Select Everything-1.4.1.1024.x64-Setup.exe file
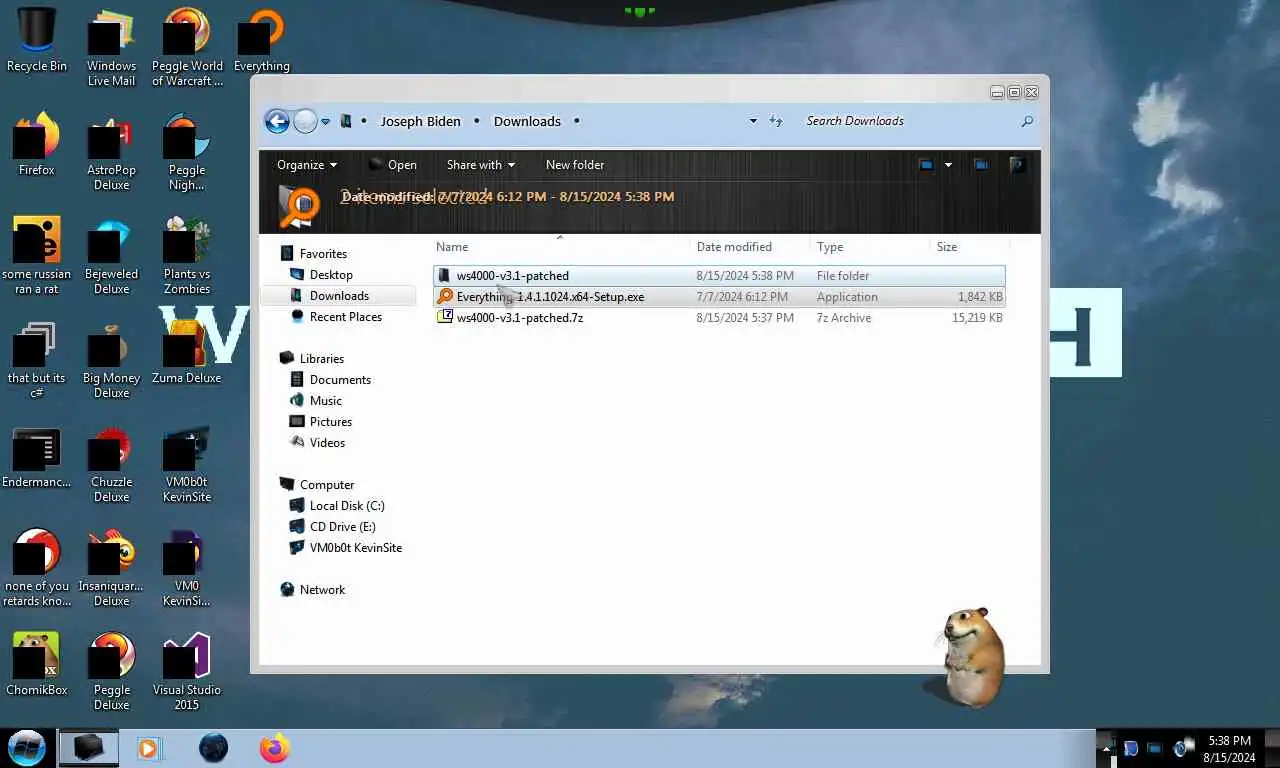Viewport: 1280px width, 768px height. (719, 297)
